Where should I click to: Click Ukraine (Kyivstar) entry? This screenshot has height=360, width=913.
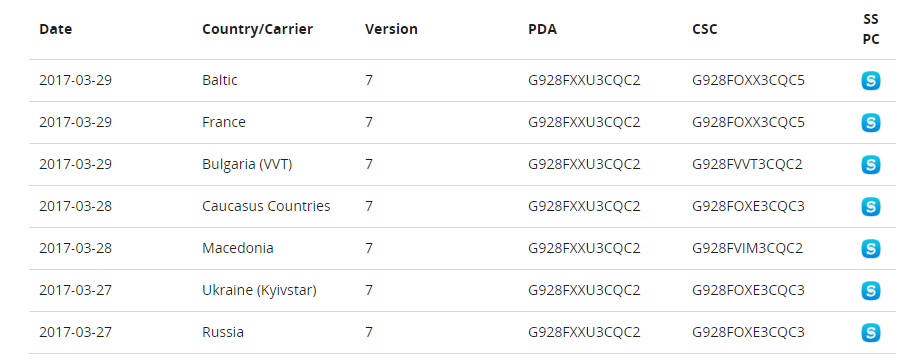pyautogui.click(x=259, y=290)
